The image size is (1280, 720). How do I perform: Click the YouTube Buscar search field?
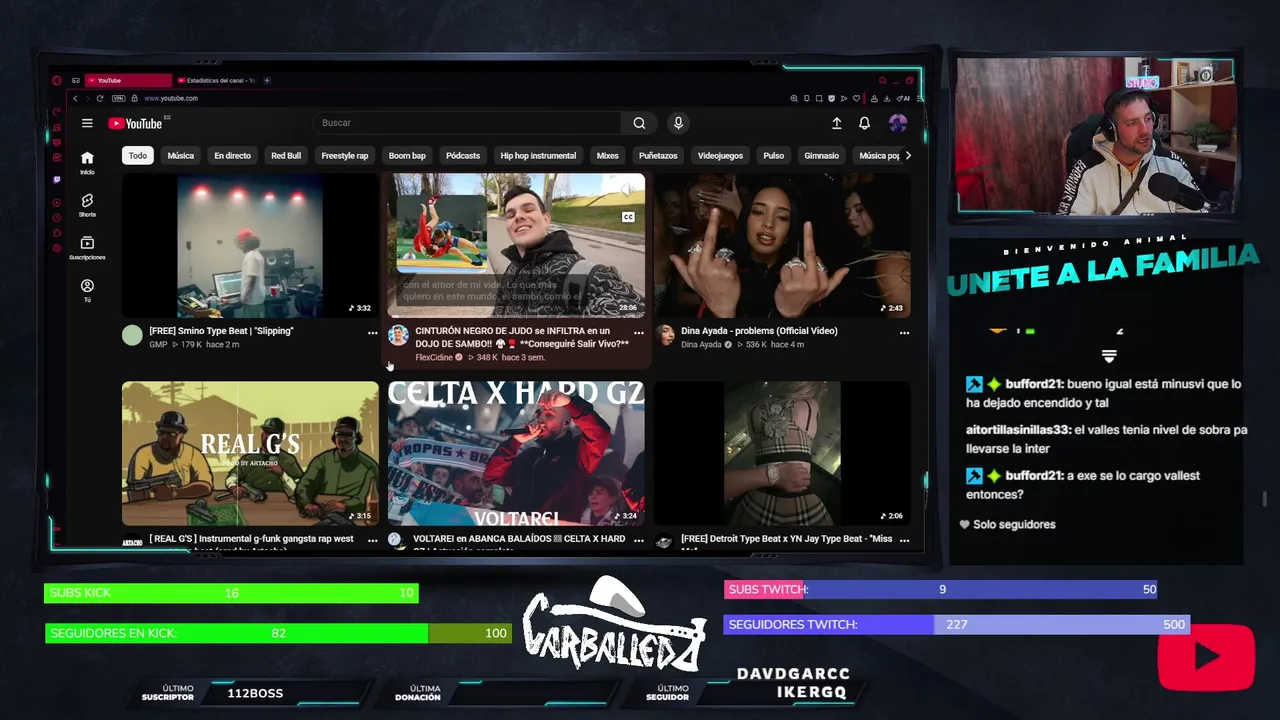click(x=467, y=123)
